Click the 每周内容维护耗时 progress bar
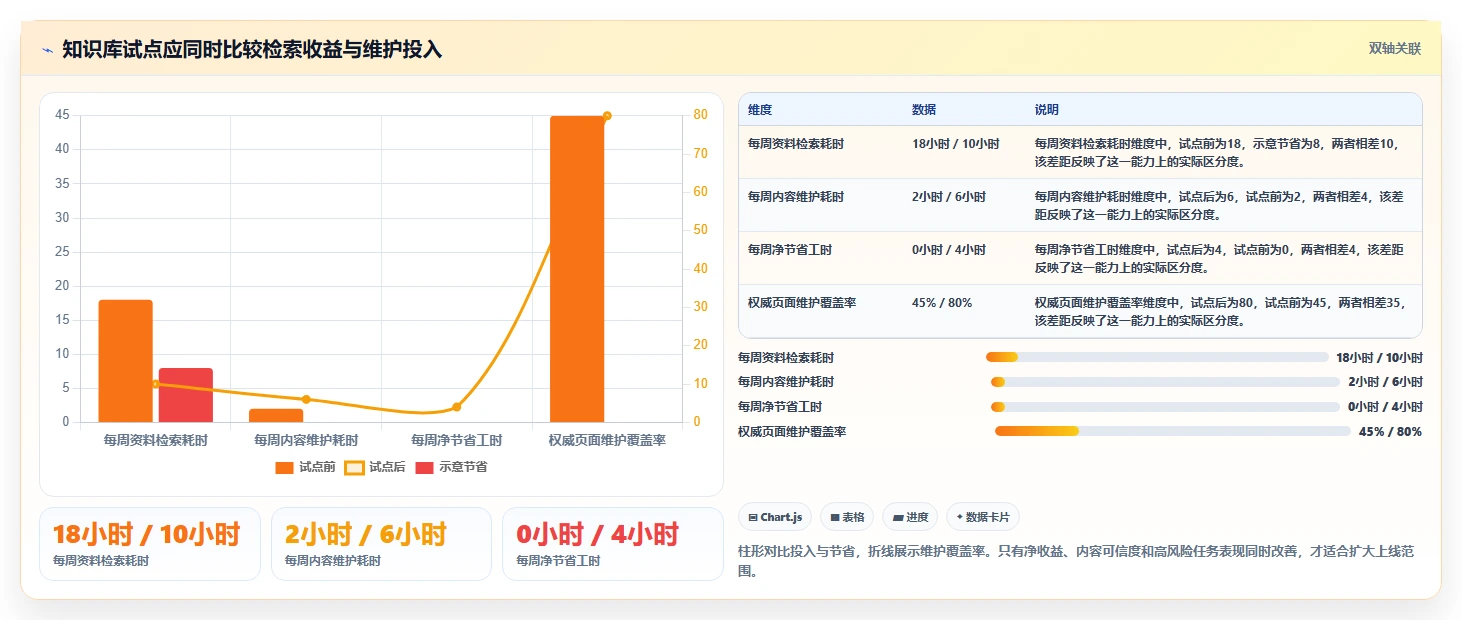Image resolution: width=1462 pixels, height=620 pixels. (x=1165, y=382)
